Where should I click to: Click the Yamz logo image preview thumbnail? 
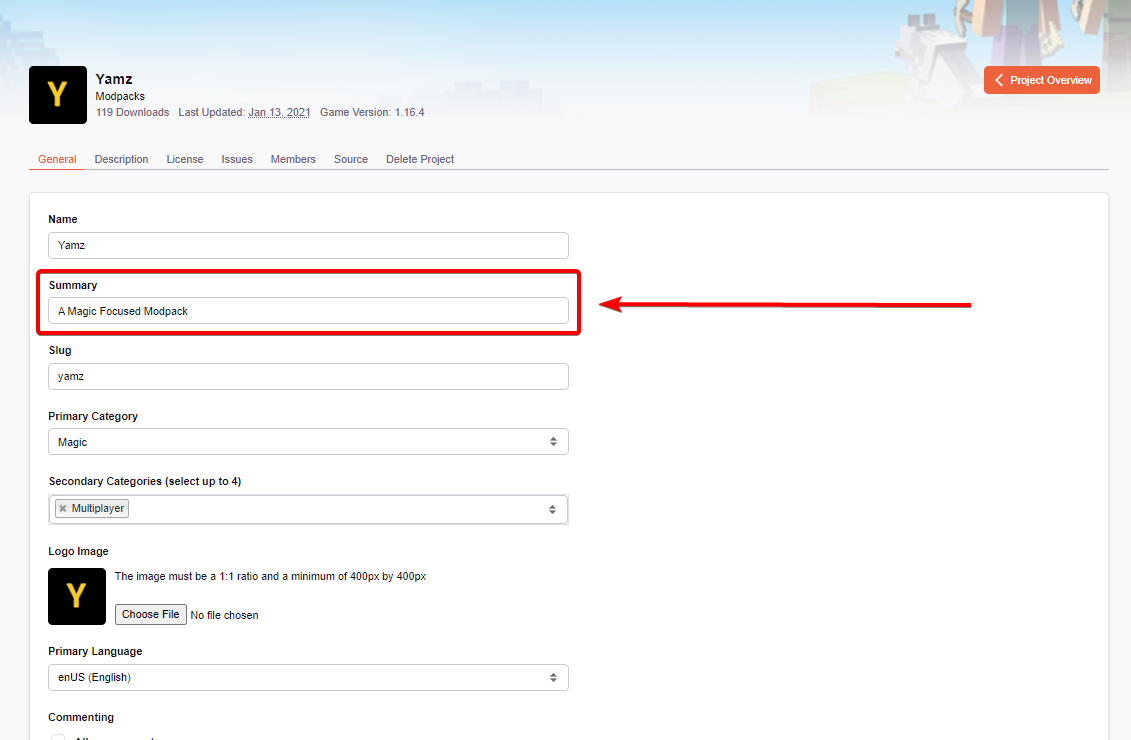[x=77, y=596]
